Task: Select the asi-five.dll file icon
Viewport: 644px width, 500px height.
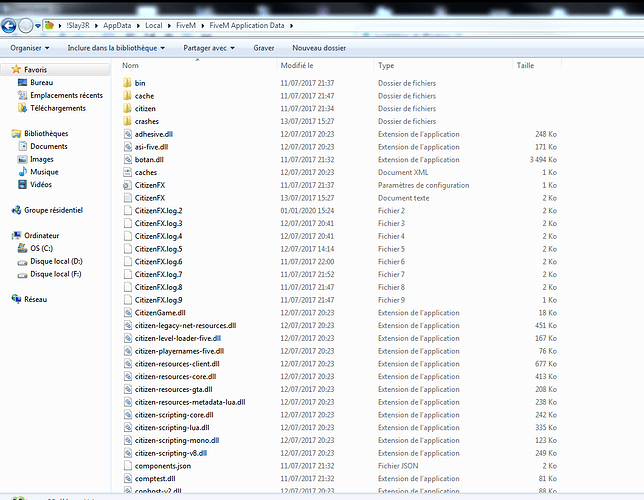Action: tap(128, 147)
